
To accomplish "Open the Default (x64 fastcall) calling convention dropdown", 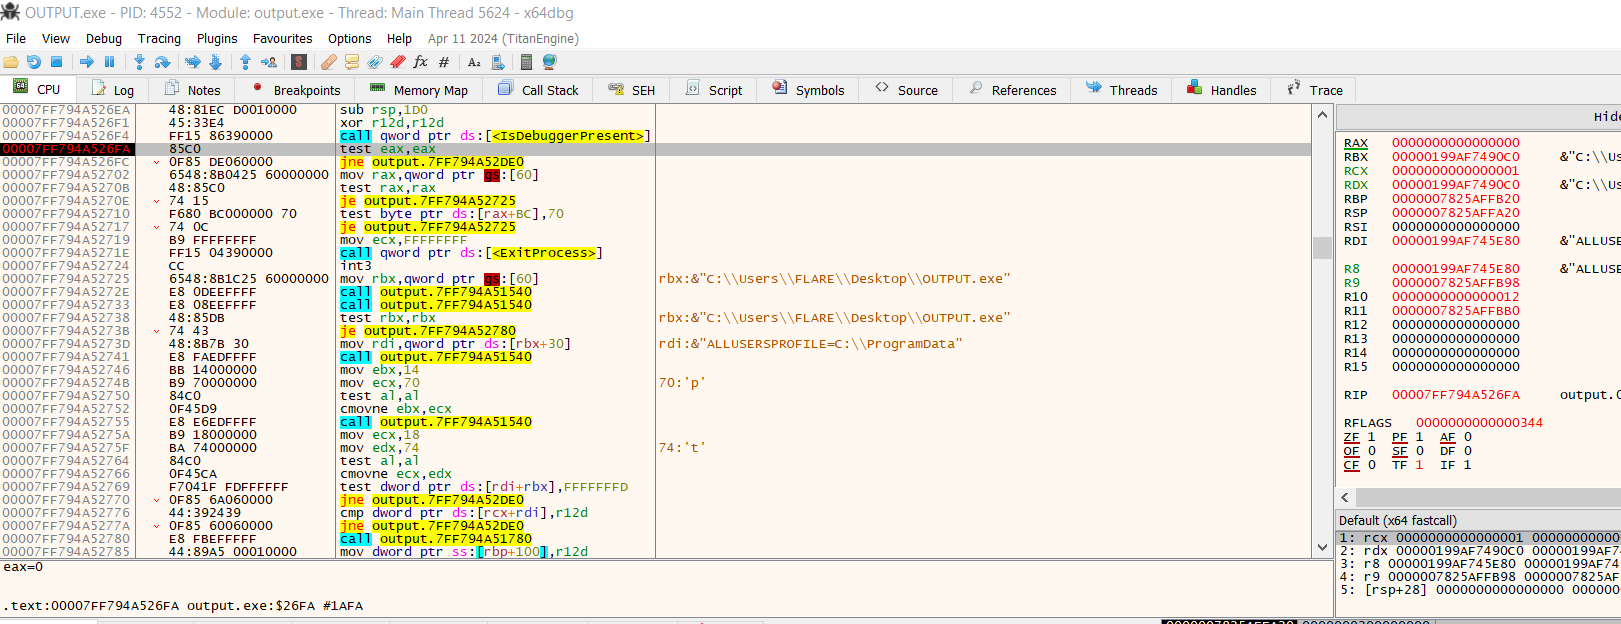I will [1398, 520].
